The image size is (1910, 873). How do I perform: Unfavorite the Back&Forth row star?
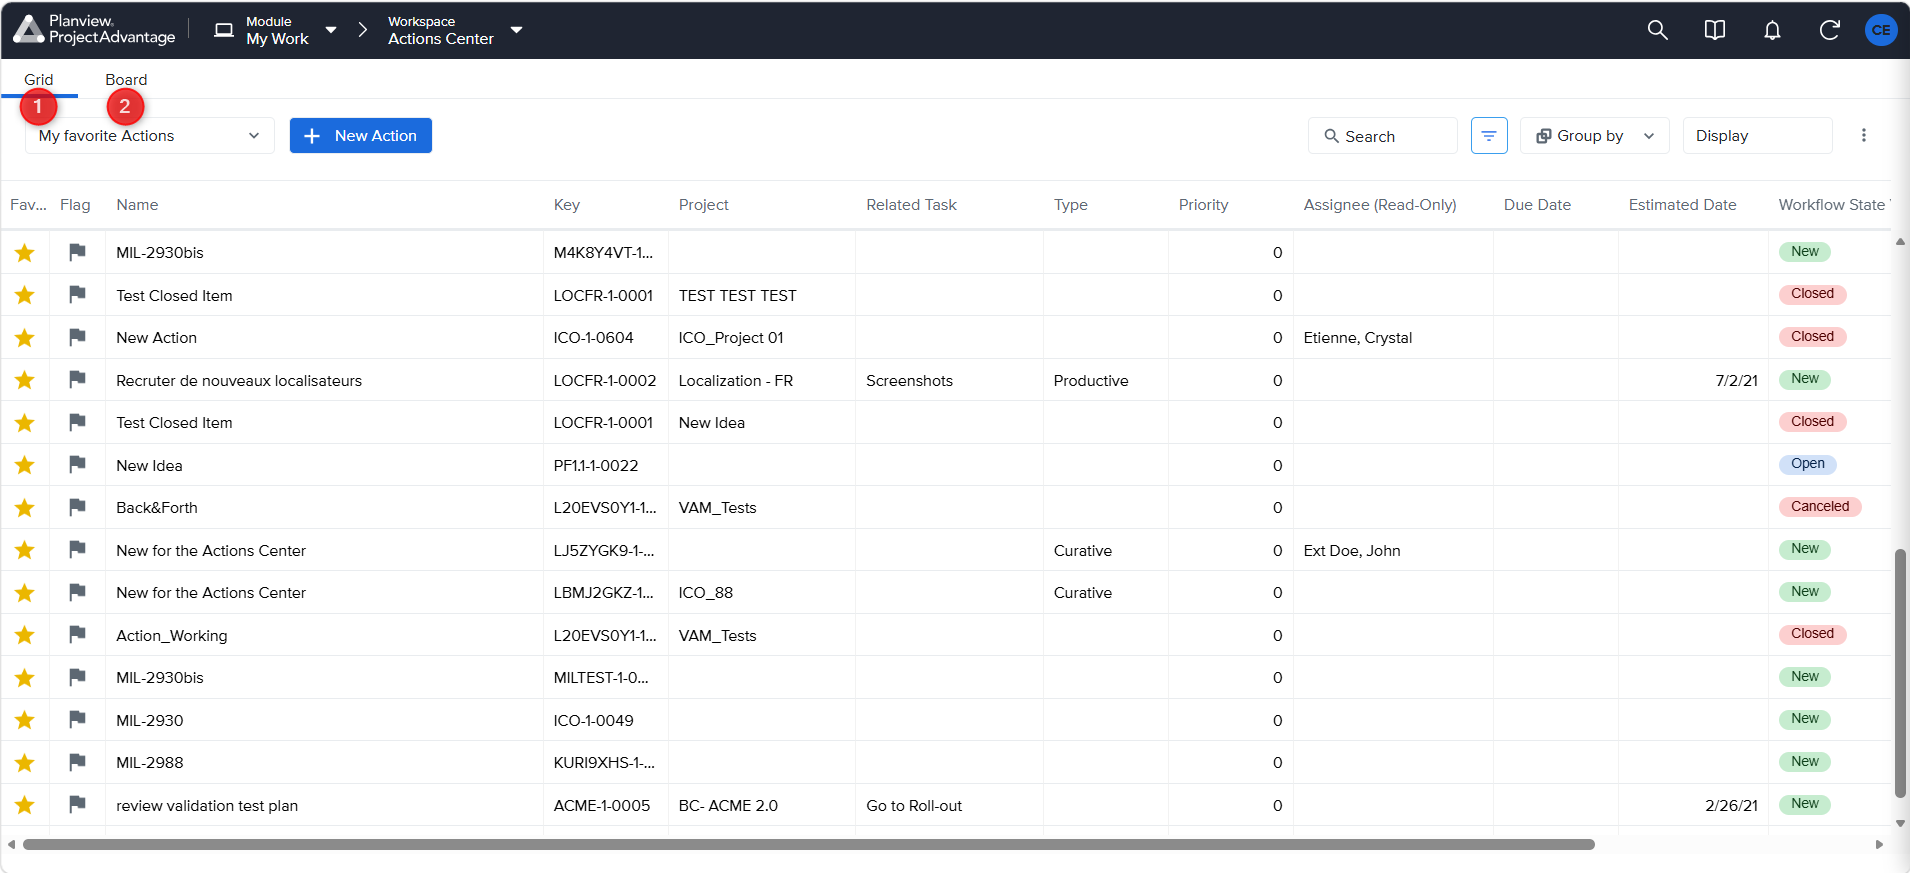pos(25,508)
